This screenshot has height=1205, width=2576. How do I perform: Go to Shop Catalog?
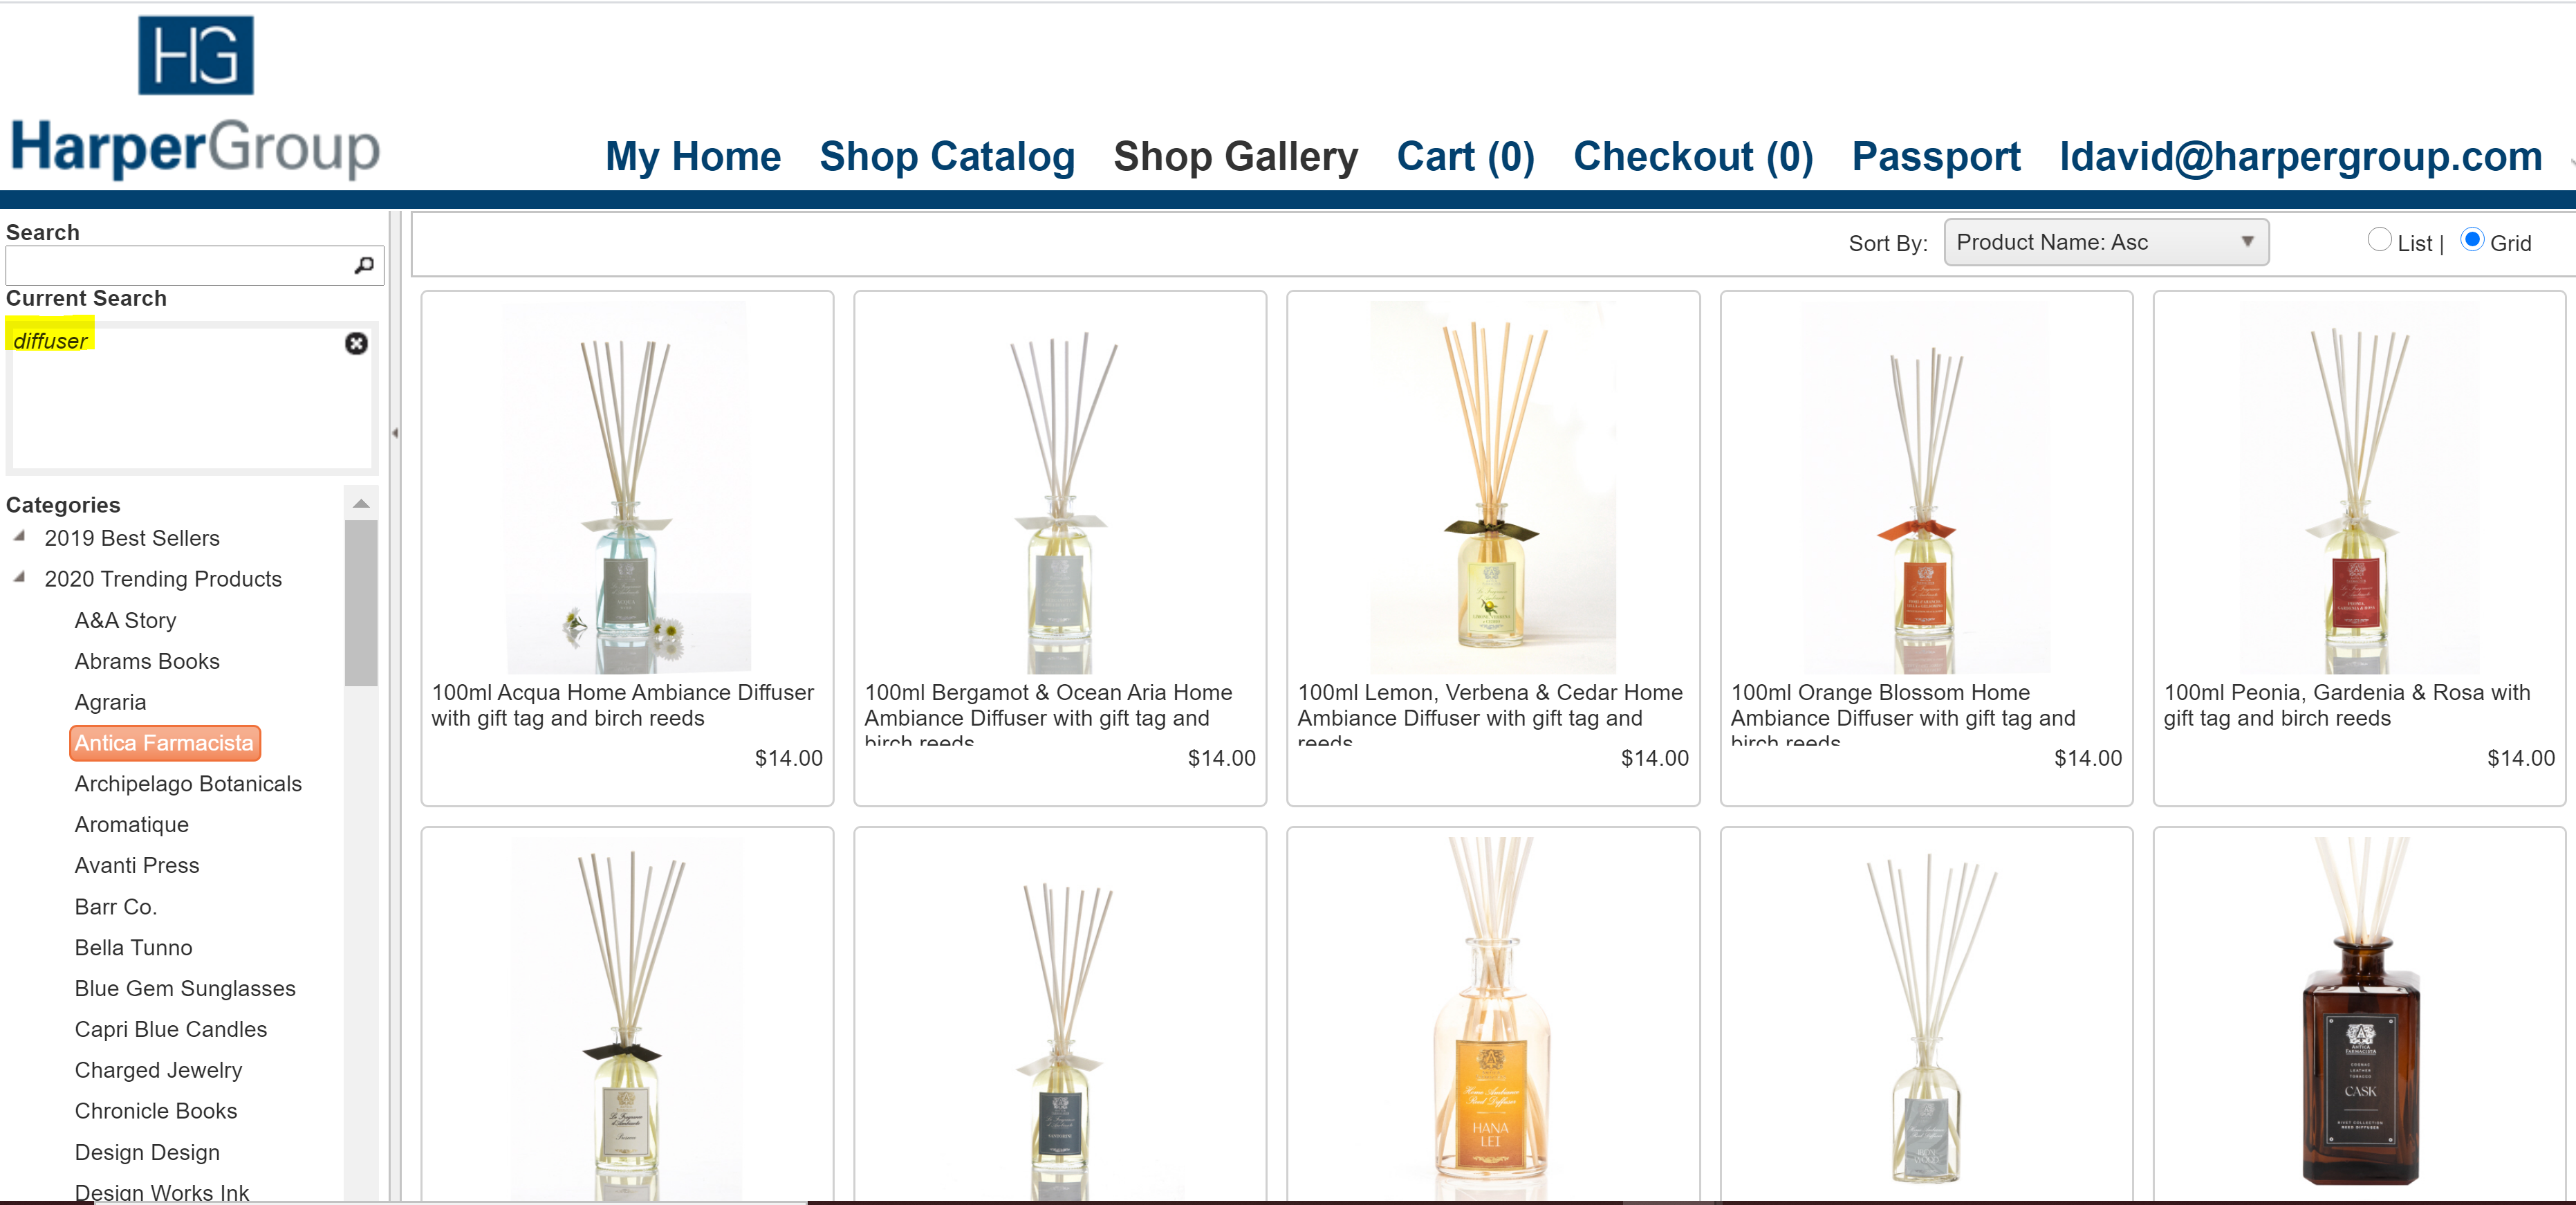click(947, 157)
